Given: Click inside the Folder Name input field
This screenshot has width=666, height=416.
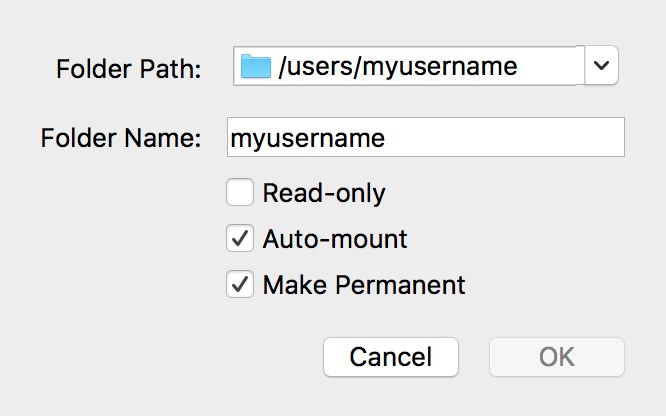Looking at the screenshot, I should pos(426,137).
